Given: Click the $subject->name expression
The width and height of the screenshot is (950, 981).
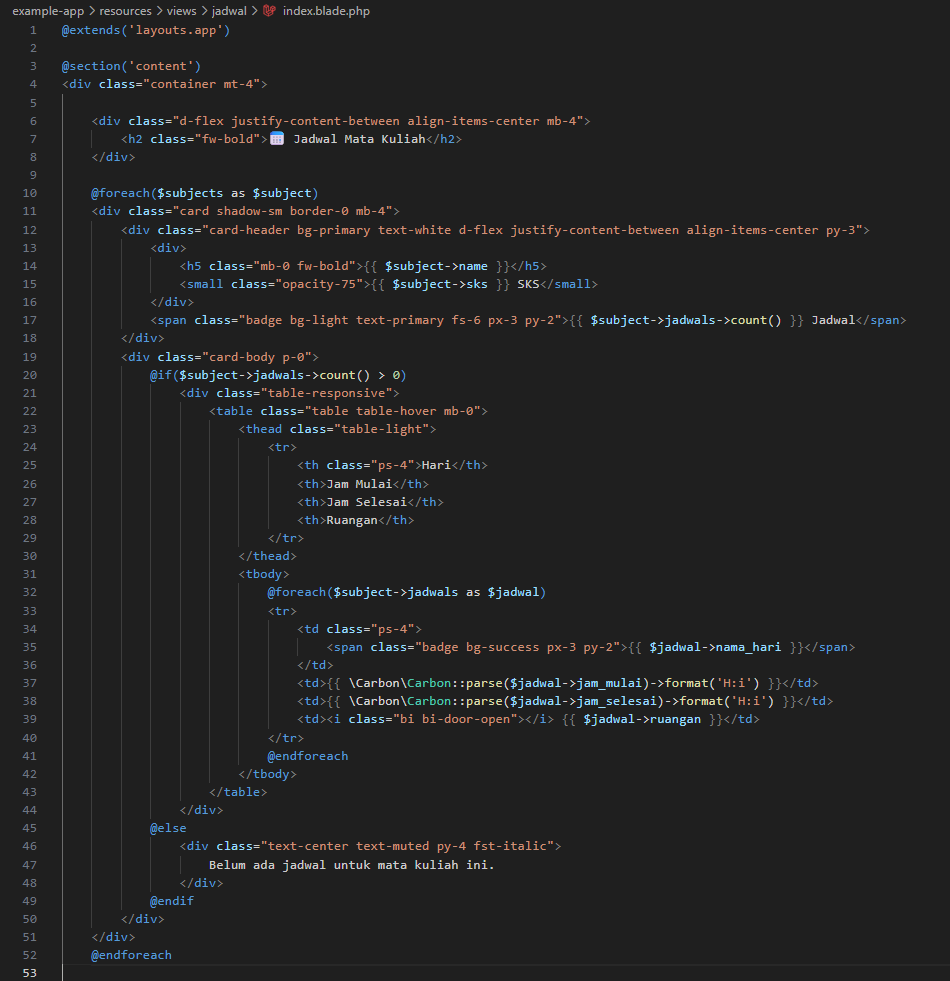Looking at the screenshot, I should pos(436,266).
